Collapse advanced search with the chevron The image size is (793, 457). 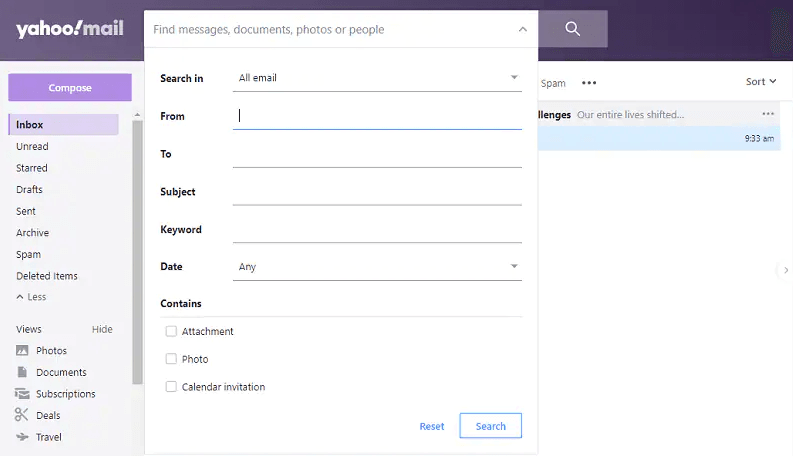(x=522, y=30)
